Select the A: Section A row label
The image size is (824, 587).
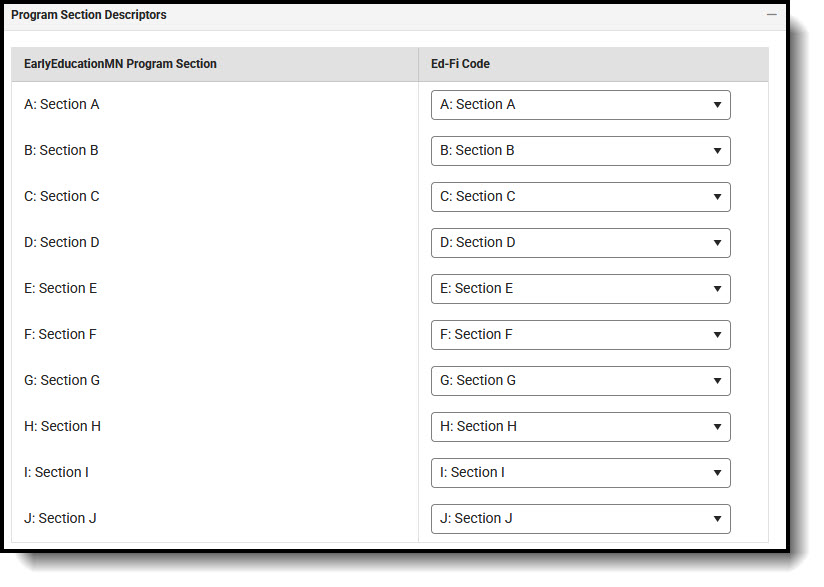(x=61, y=105)
